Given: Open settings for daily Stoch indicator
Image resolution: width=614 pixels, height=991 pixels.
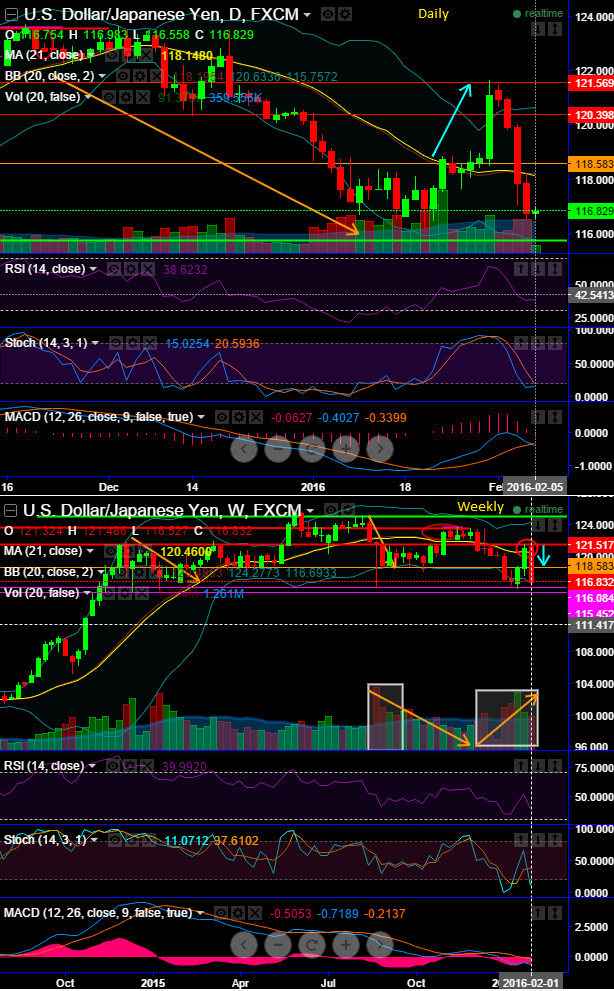Looking at the screenshot, I should (132, 343).
